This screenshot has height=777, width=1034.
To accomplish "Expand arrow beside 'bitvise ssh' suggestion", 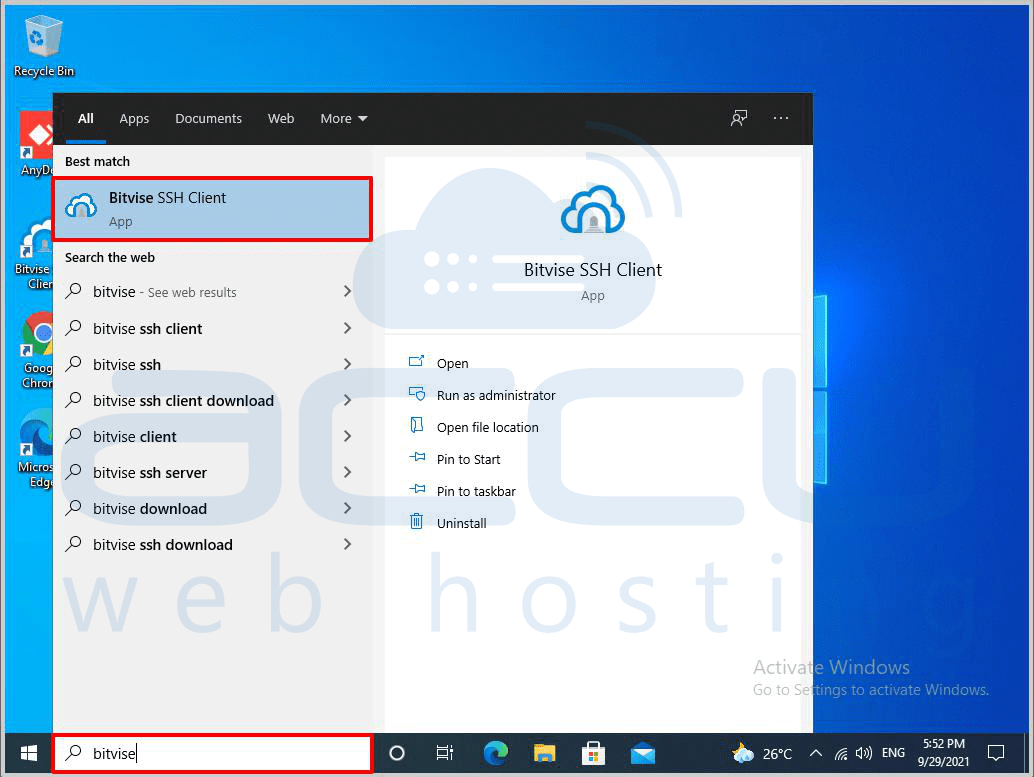I will [x=348, y=364].
